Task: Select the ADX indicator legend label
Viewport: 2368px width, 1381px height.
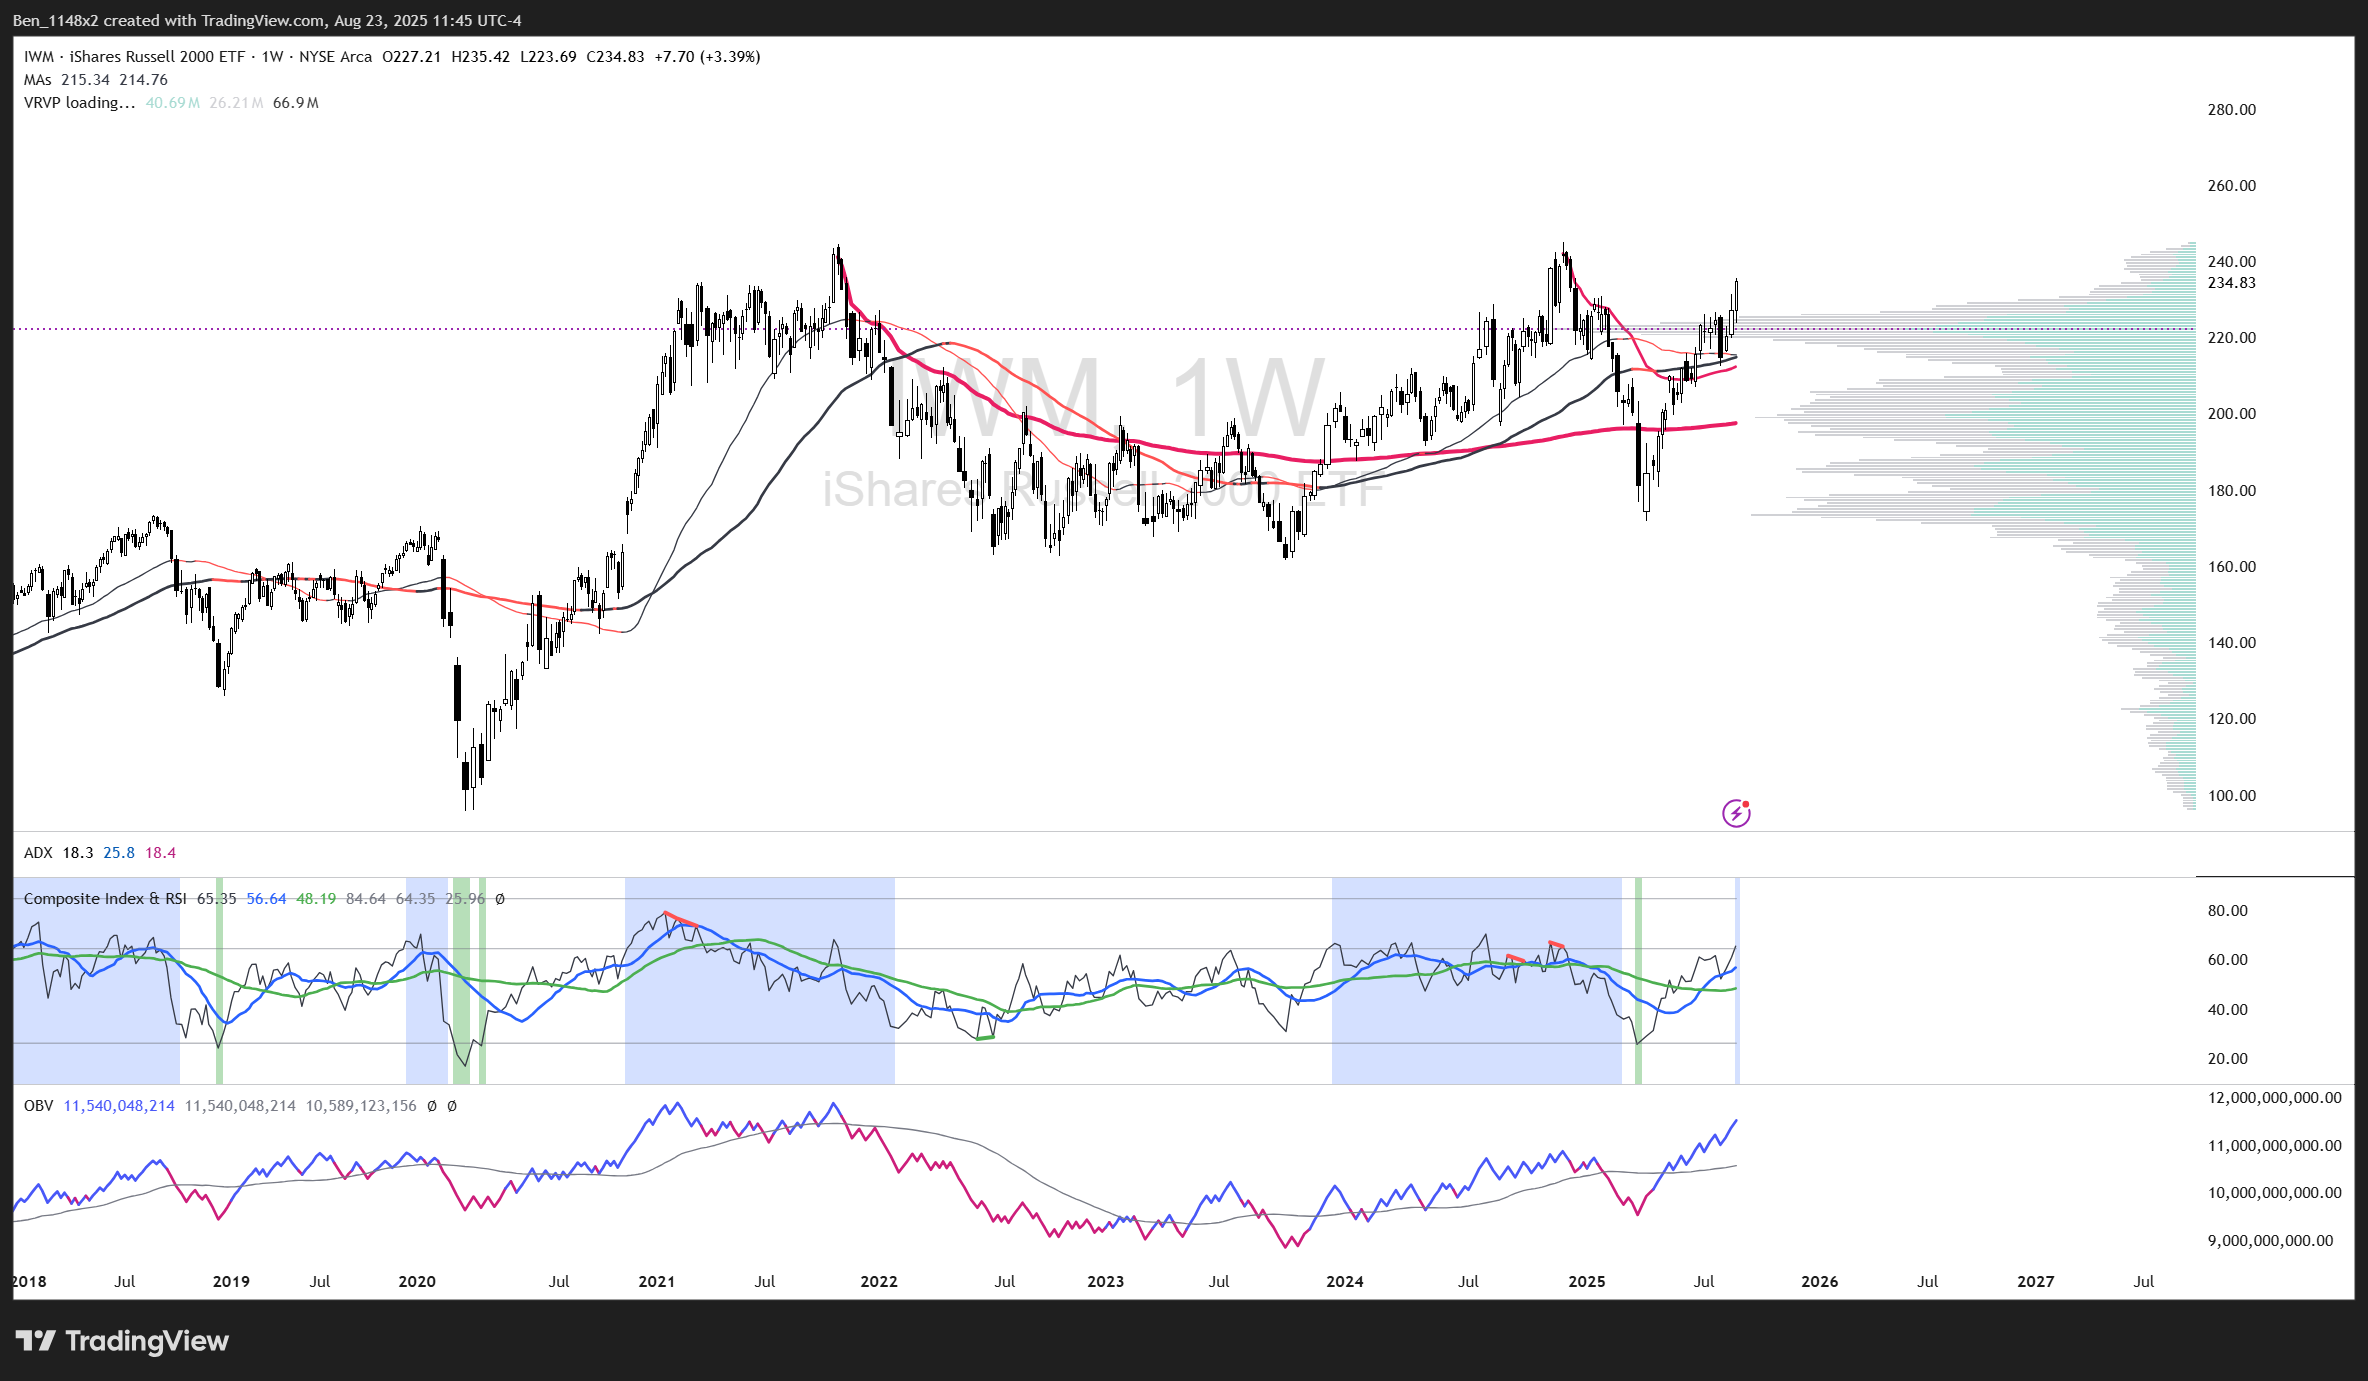Action: pyautogui.click(x=38, y=853)
